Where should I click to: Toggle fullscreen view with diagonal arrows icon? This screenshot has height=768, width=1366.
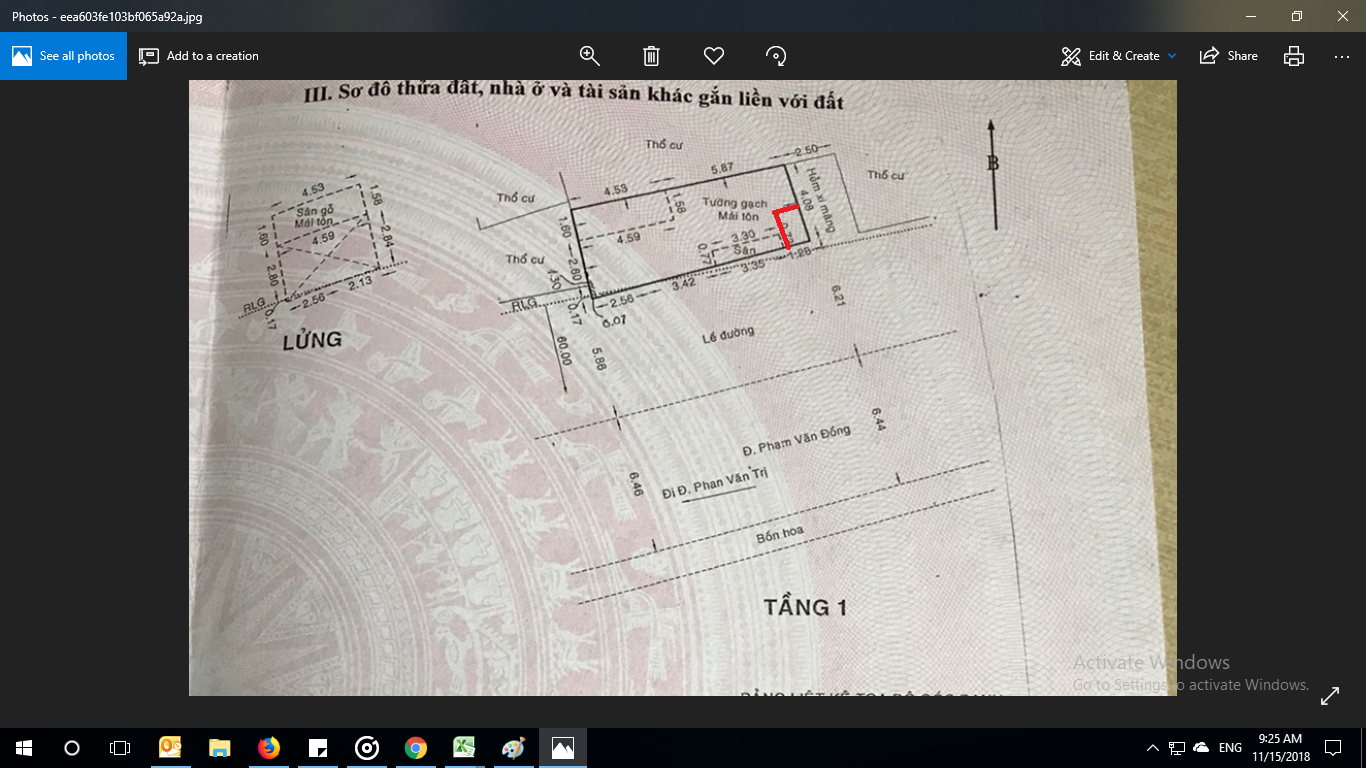(x=1330, y=696)
